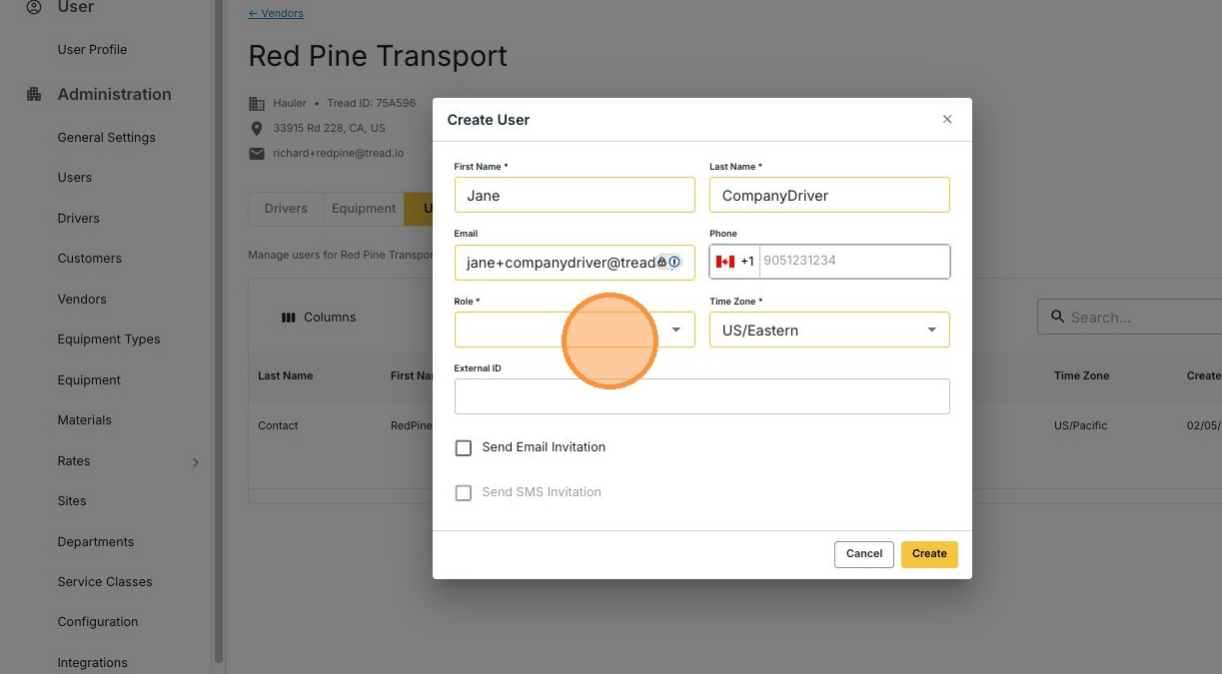
Task: Open General Settings in sidebar
Action: [106, 138]
